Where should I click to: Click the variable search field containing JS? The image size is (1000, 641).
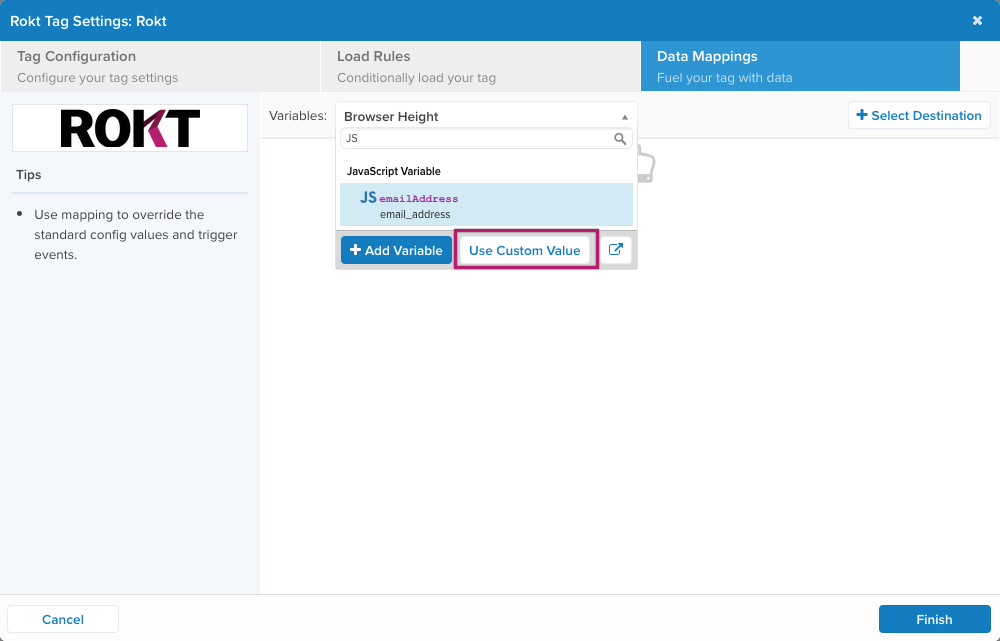coord(486,138)
